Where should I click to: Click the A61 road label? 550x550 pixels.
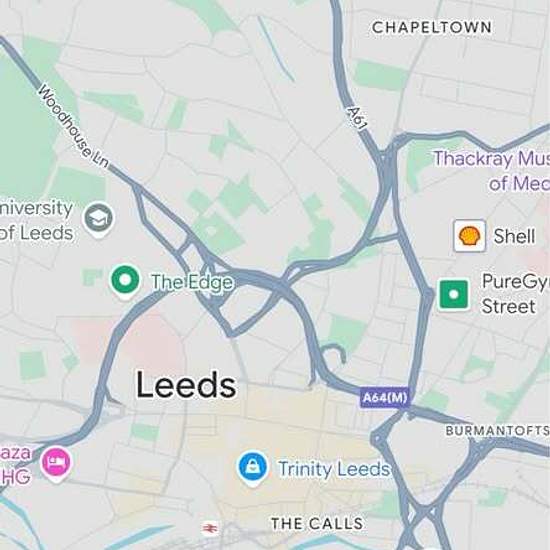coord(357,119)
